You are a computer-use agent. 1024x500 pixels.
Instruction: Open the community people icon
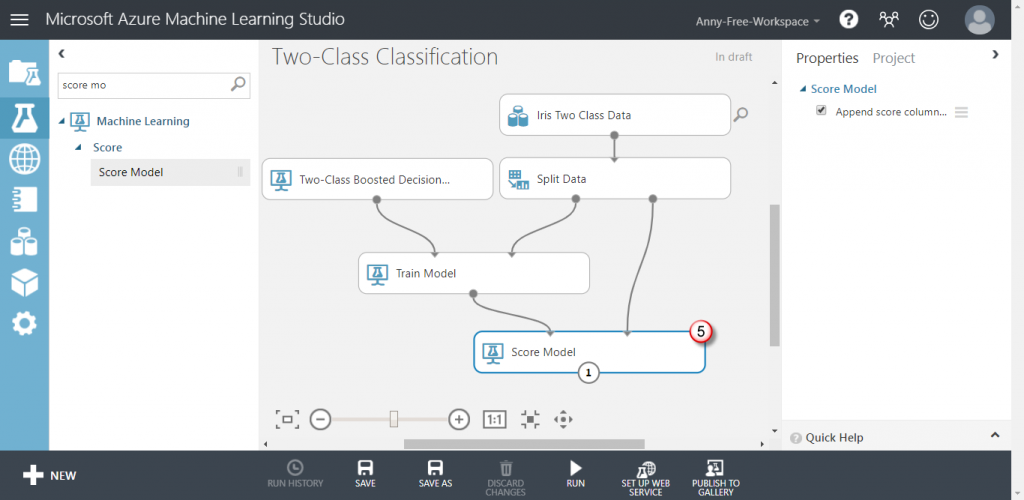click(x=888, y=20)
